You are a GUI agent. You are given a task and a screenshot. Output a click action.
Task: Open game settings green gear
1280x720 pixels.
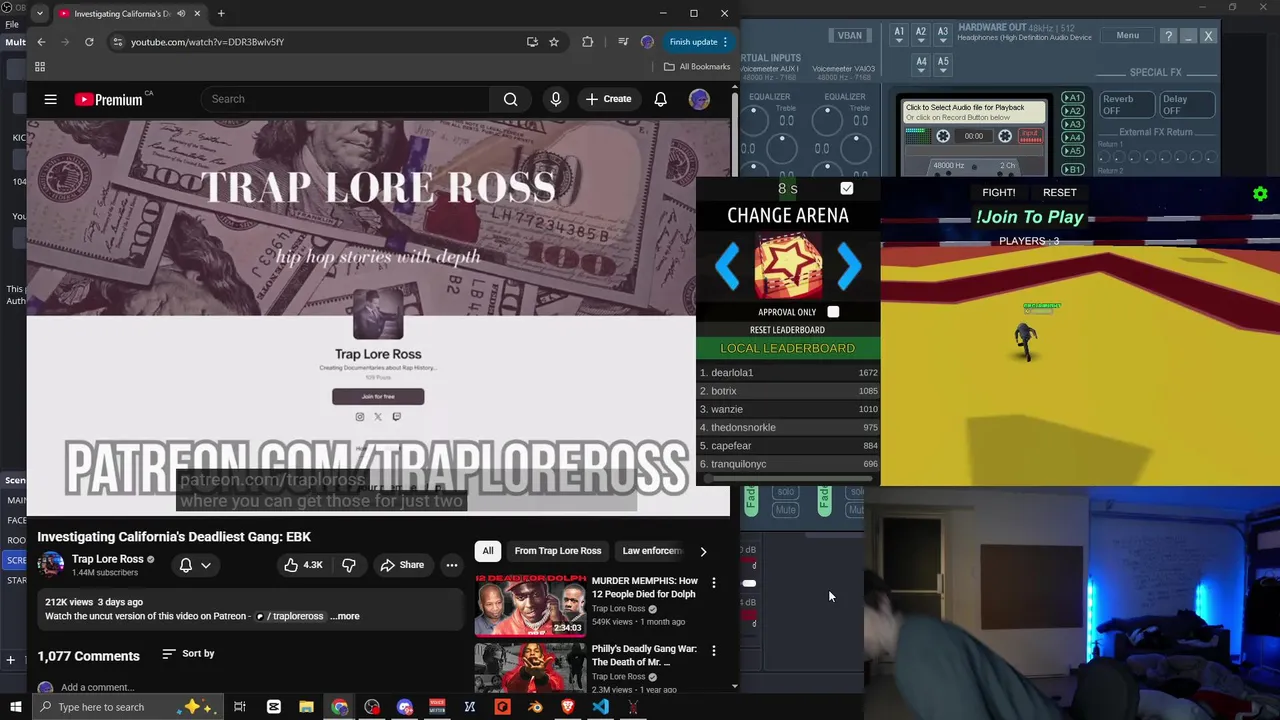pyautogui.click(x=1260, y=194)
